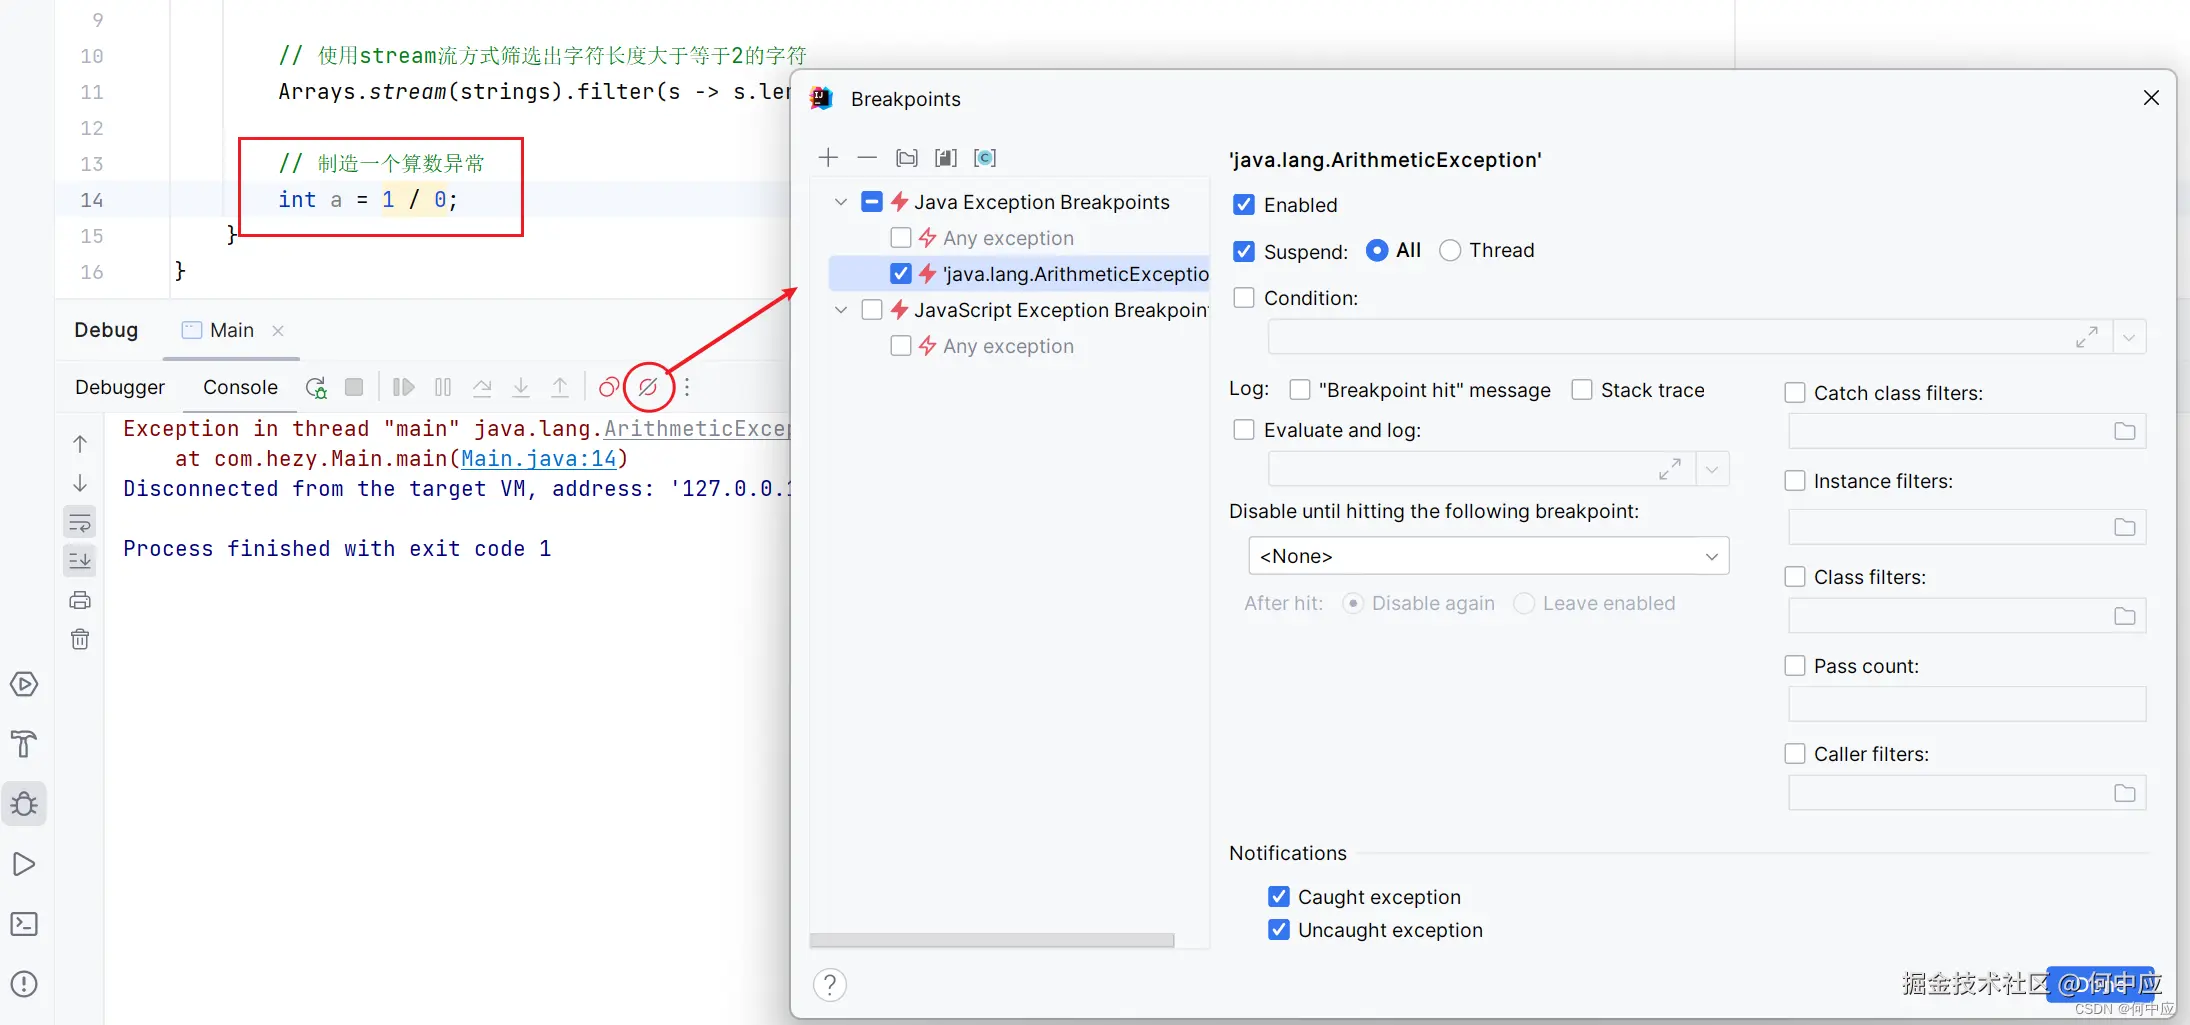Click the Step Out icon
This screenshot has width=2190, height=1025.
[560, 387]
